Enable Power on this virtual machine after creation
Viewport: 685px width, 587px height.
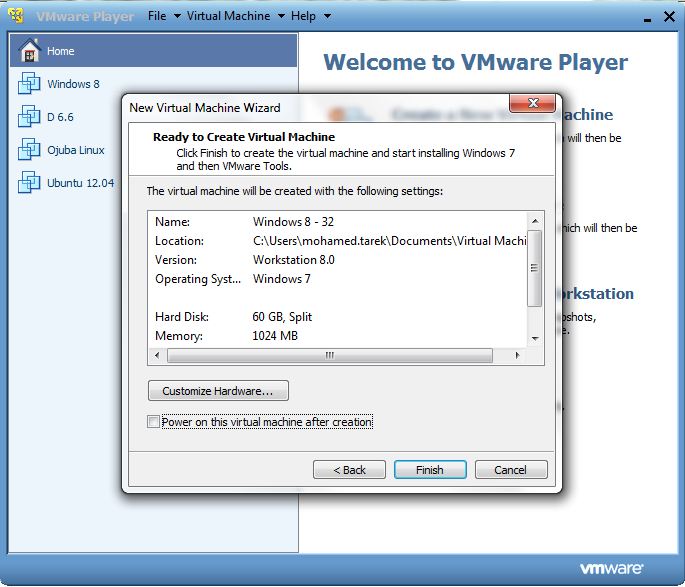153,422
